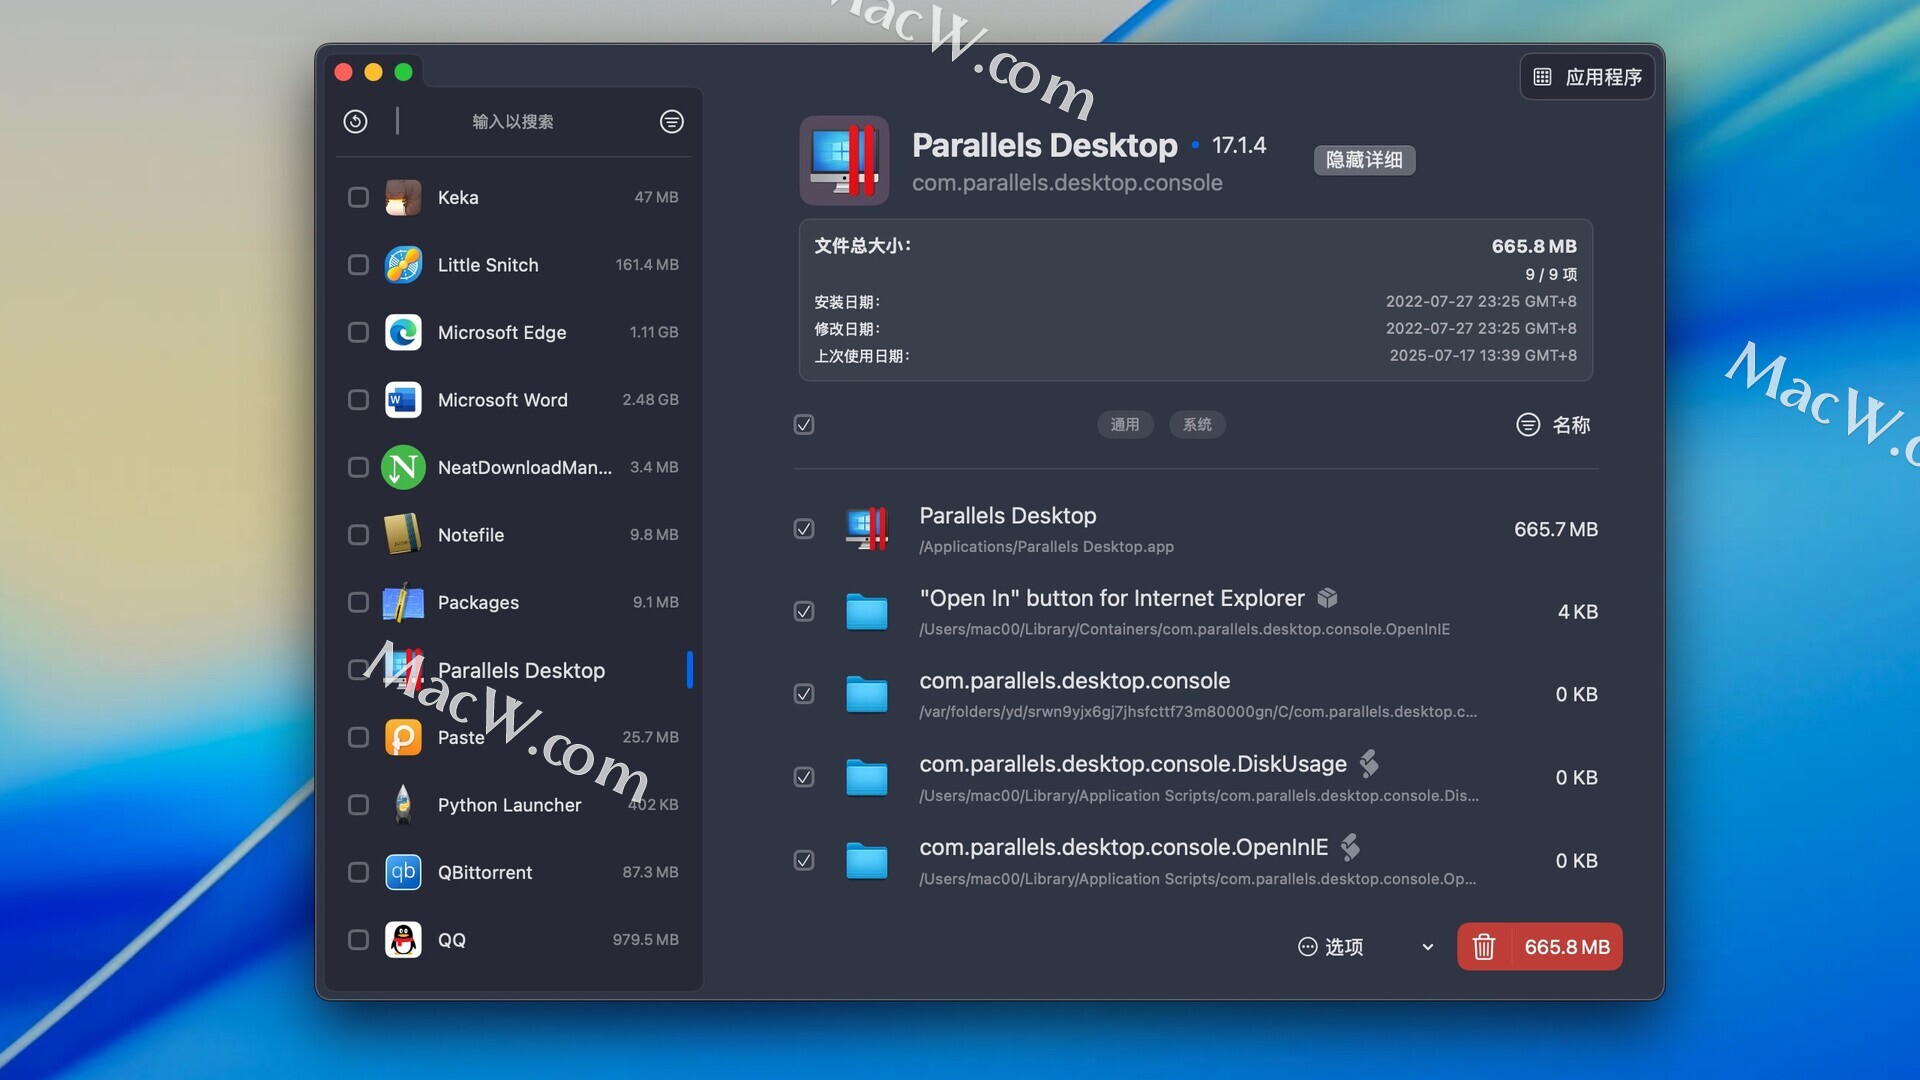1920x1080 pixels.
Task: Click the Packages app icon
Action: (403, 602)
